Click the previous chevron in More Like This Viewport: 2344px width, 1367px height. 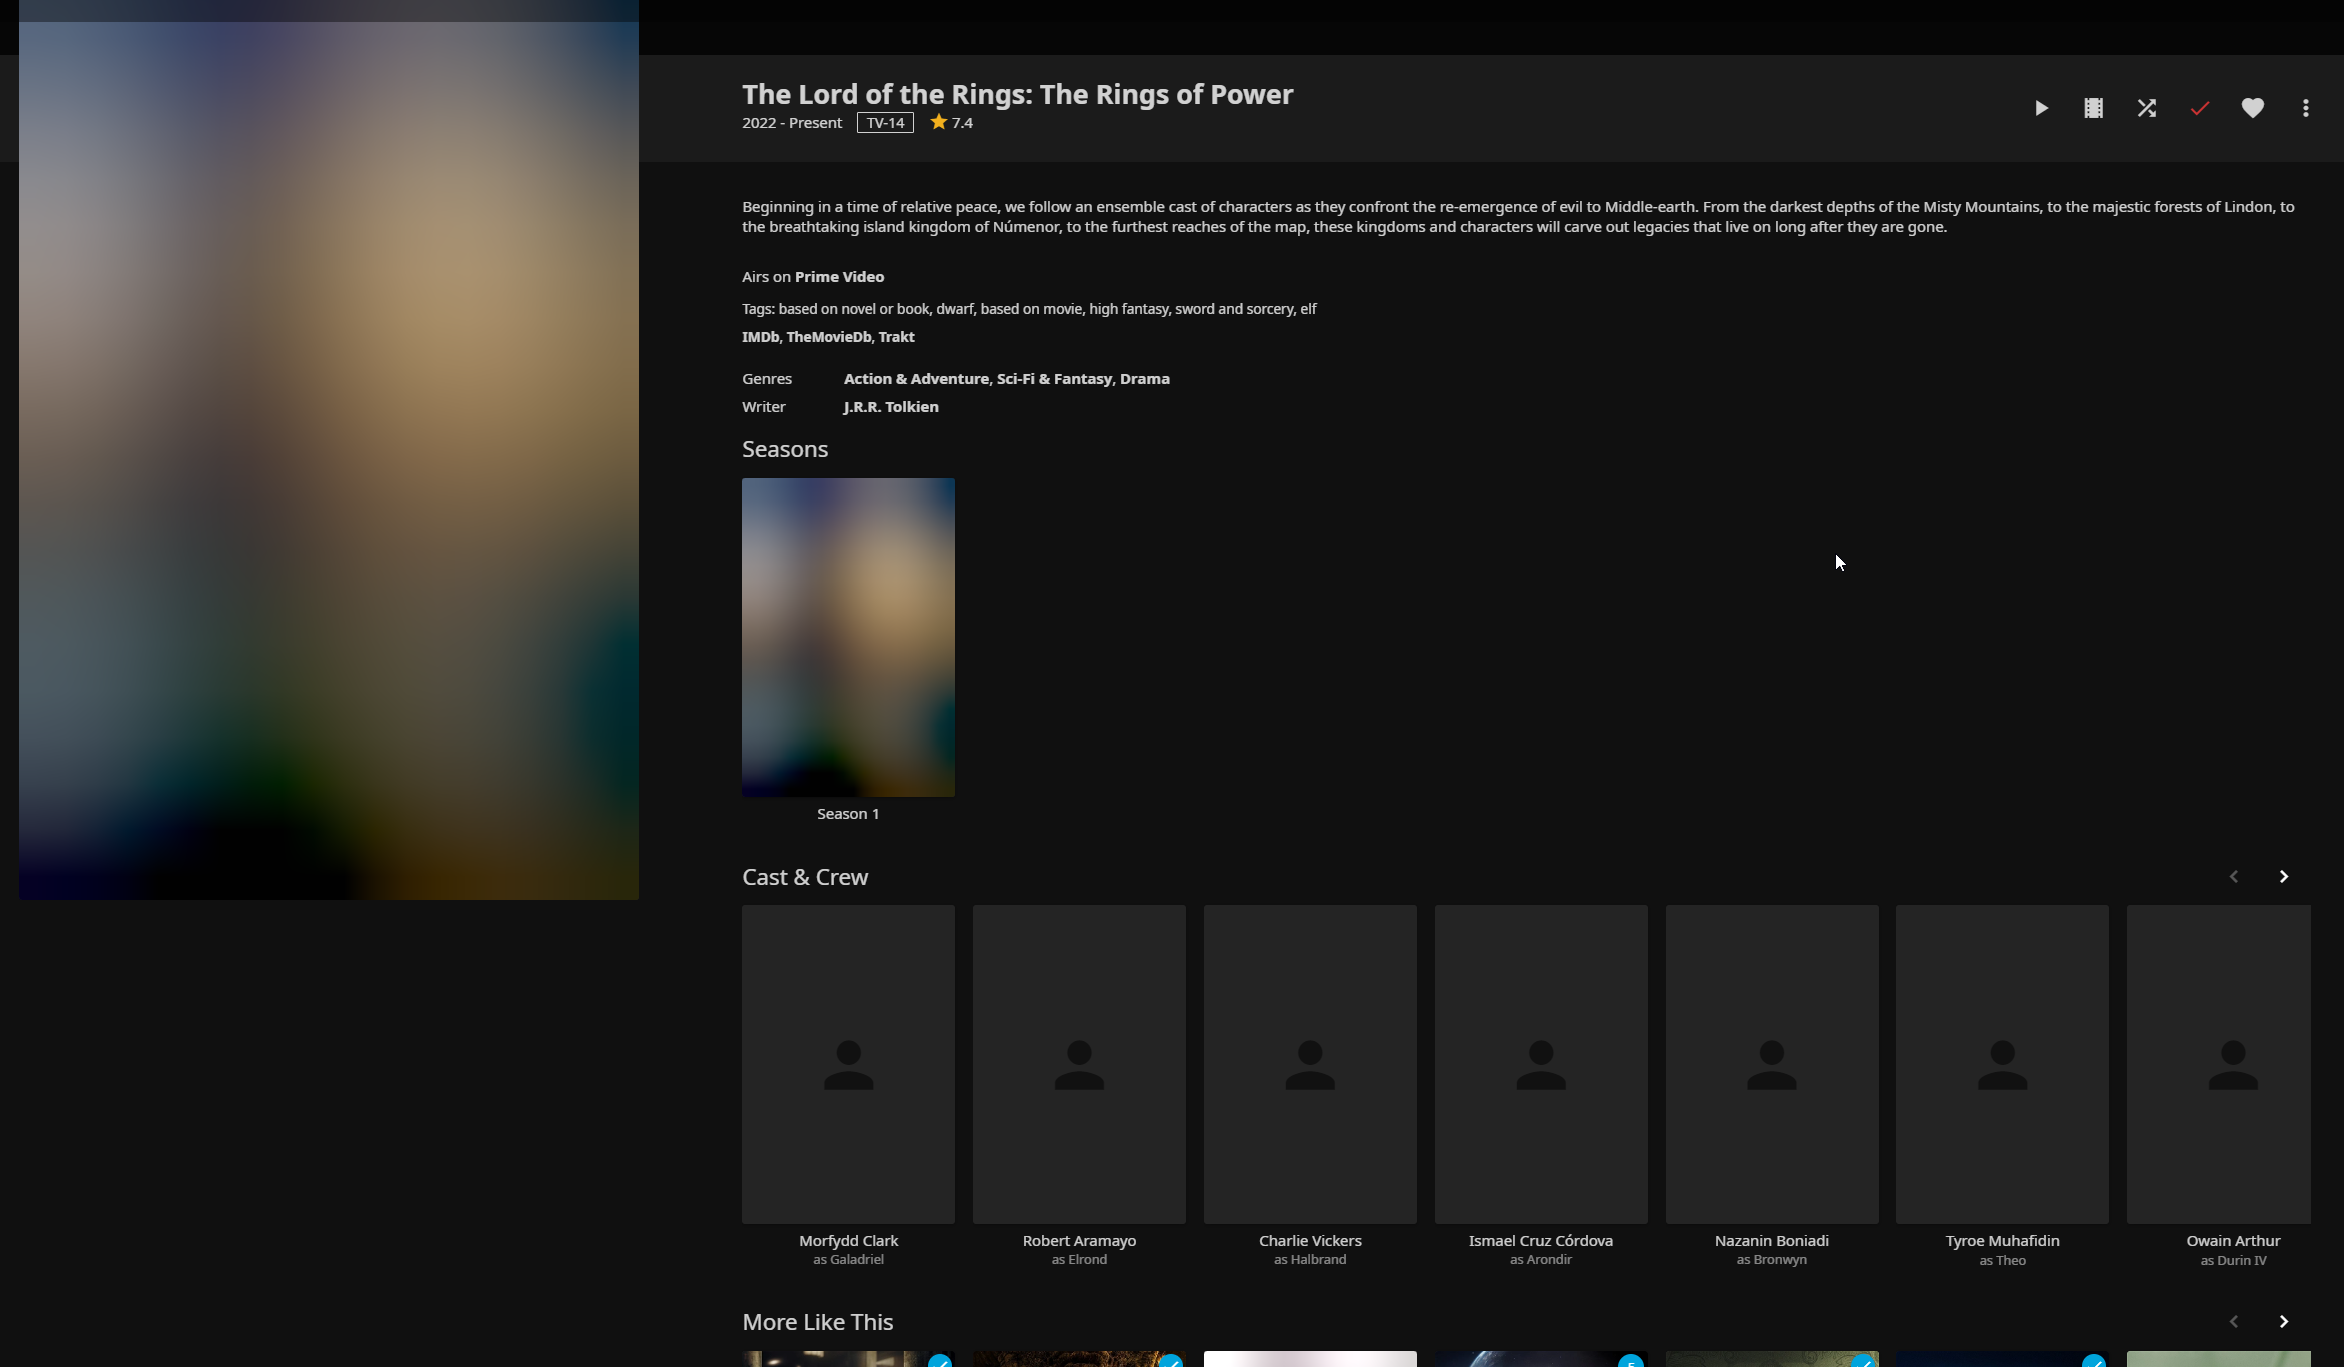tap(2234, 1321)
